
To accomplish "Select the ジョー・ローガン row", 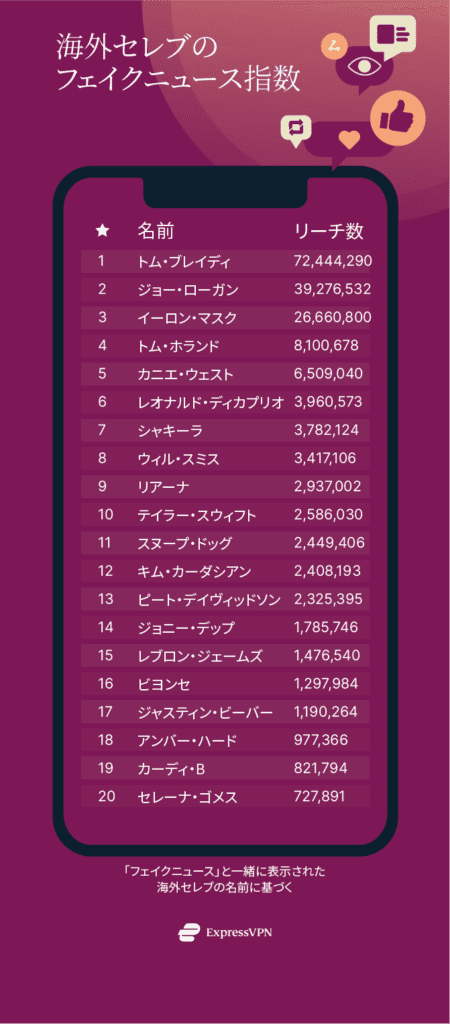I will point(225,289).
